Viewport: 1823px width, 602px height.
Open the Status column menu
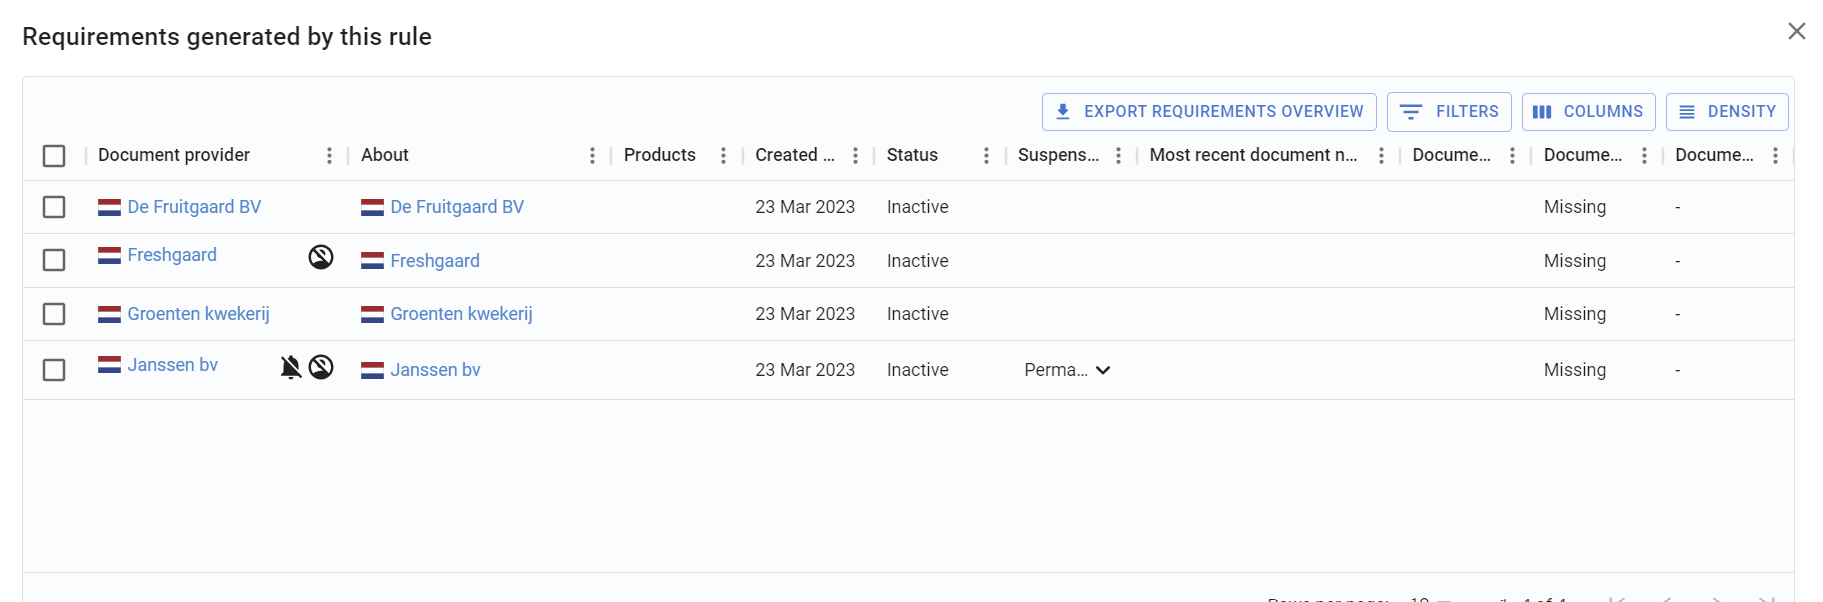986,155
